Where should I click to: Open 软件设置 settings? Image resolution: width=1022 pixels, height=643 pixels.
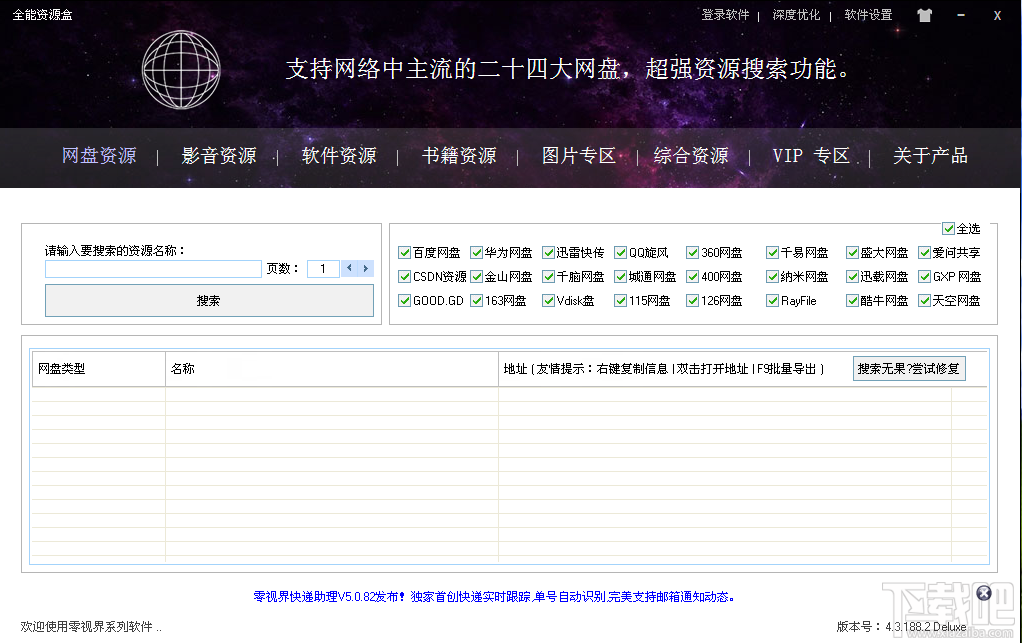coord(868,15)
